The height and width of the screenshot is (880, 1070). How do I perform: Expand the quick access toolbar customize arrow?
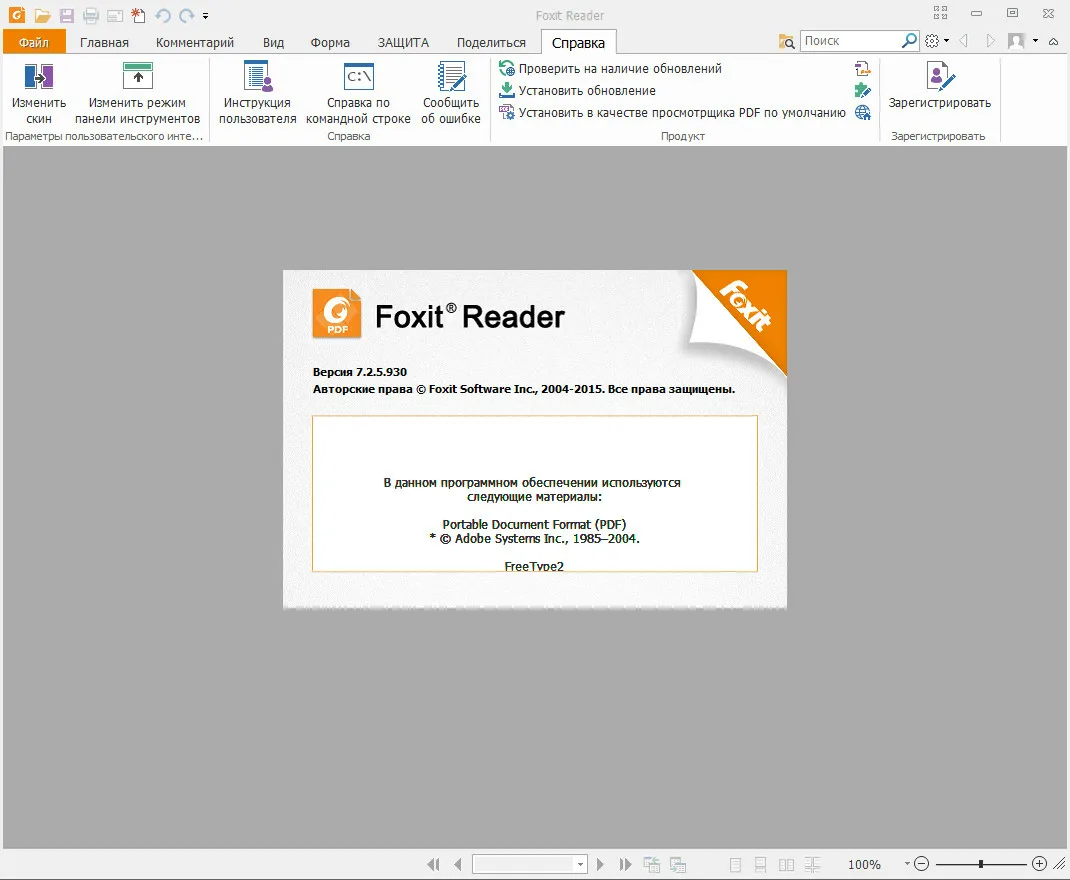pos(205,16)
